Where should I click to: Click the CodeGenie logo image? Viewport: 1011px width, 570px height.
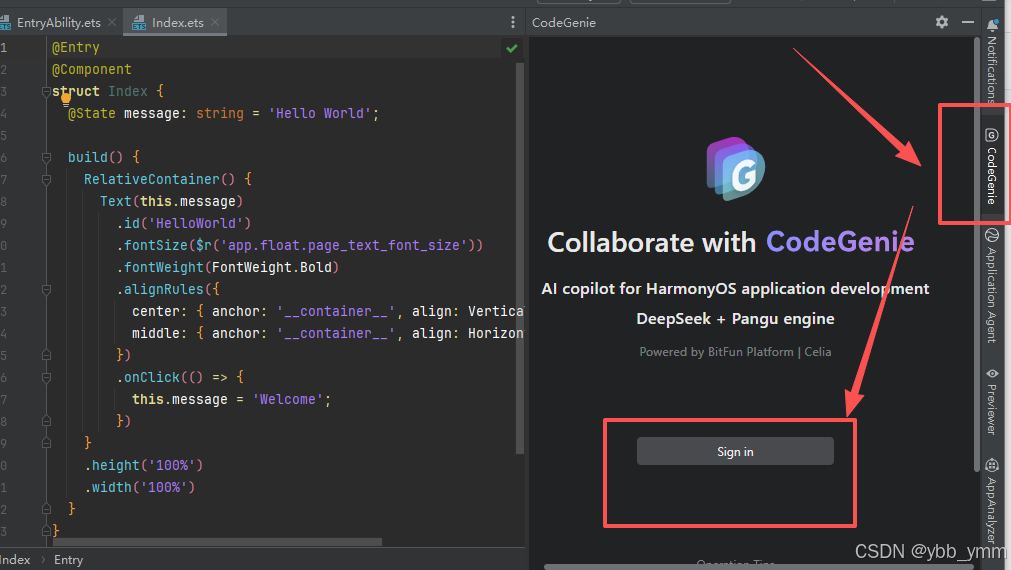(x=736, y=168)
